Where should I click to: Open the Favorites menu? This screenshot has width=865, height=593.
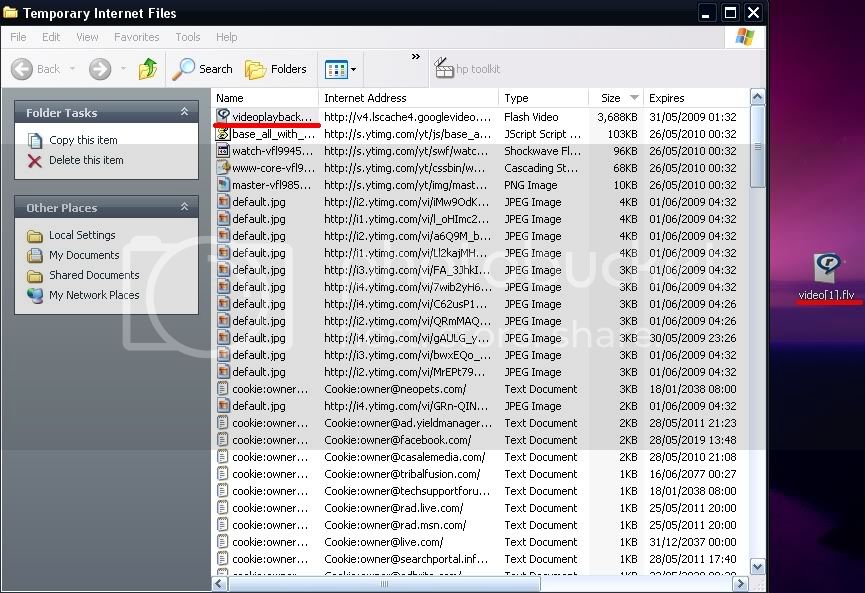[136, 37]
